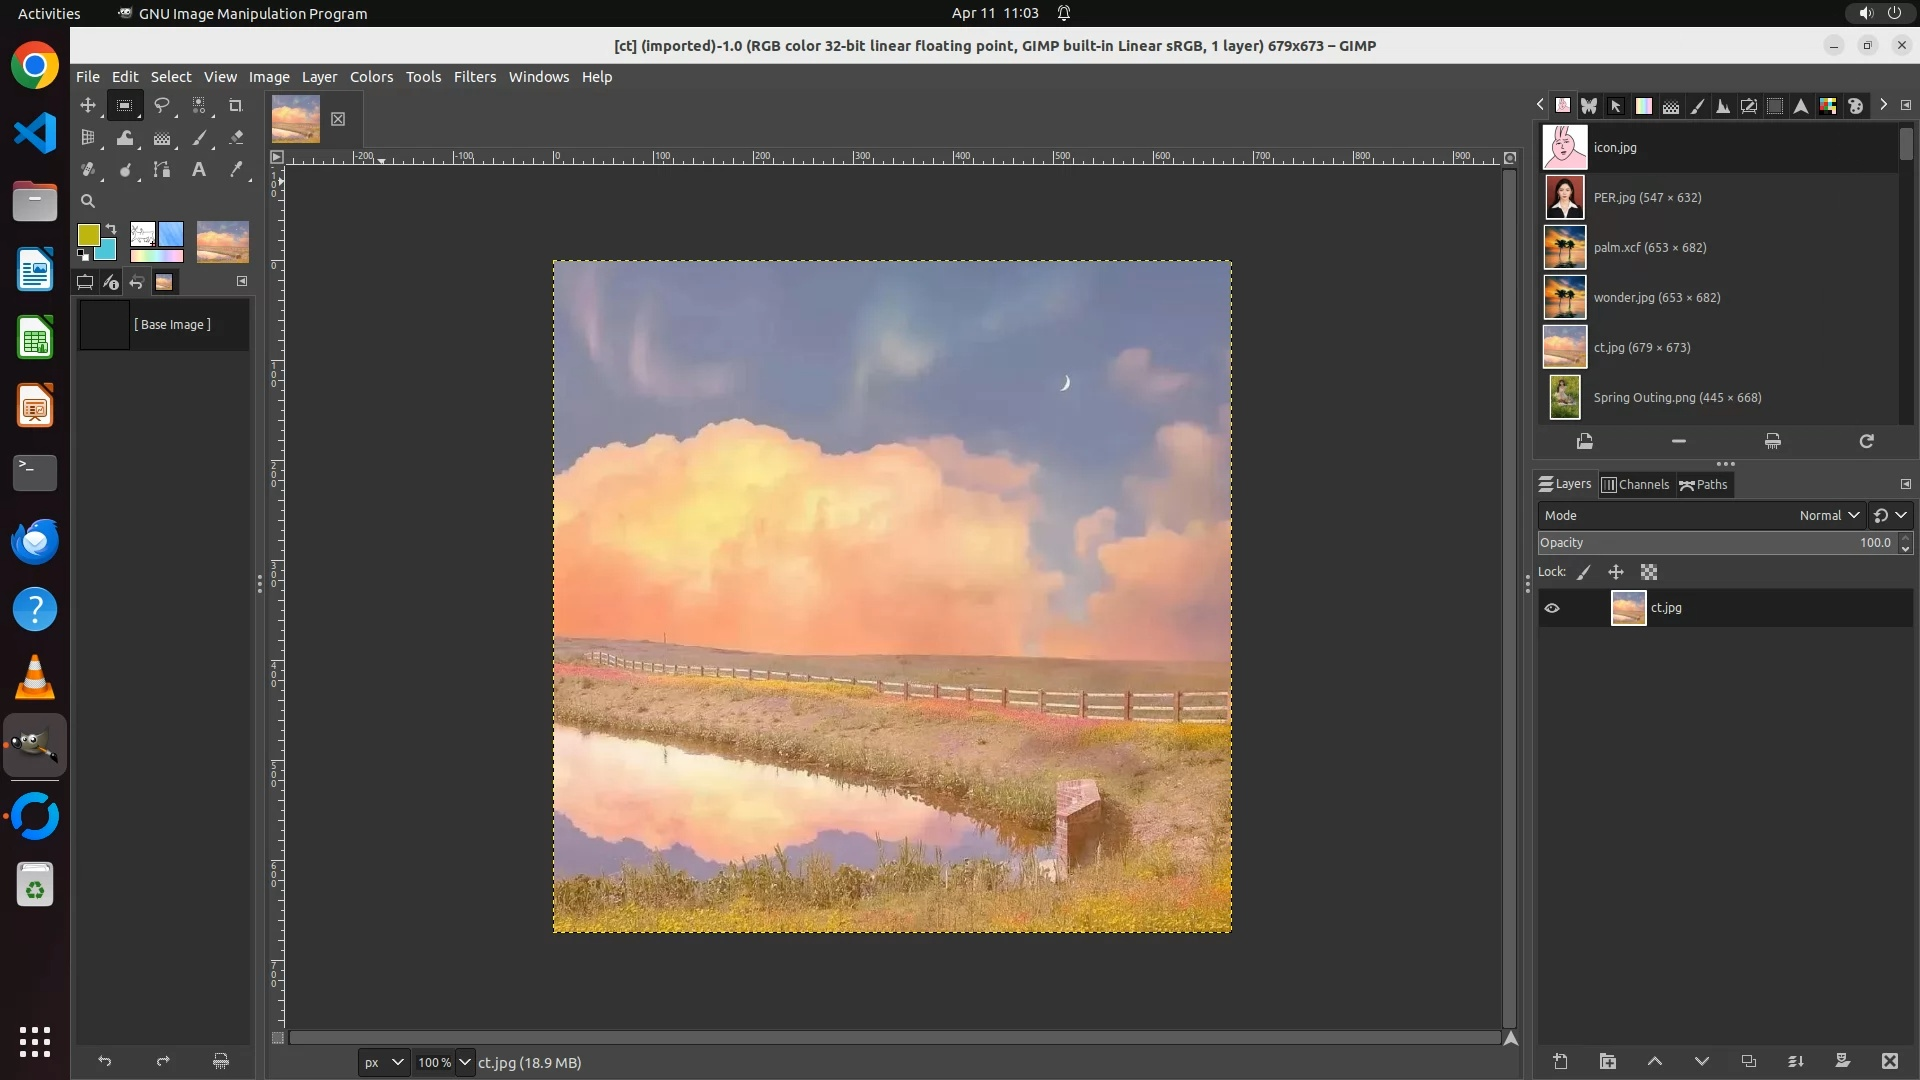Switch to the Channels tab
The height and width of the screenshot is (1080, 1920).
(x=1635, y=485)
